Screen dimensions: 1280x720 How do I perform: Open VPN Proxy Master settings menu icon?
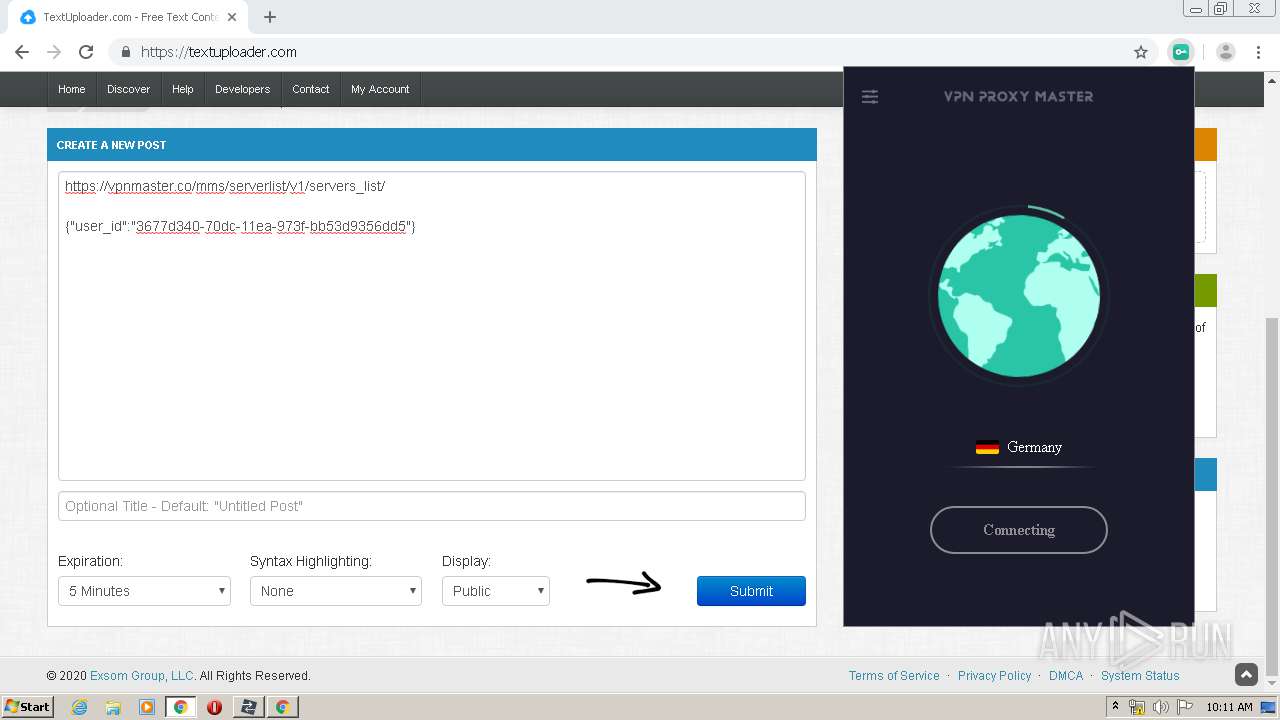870,97
